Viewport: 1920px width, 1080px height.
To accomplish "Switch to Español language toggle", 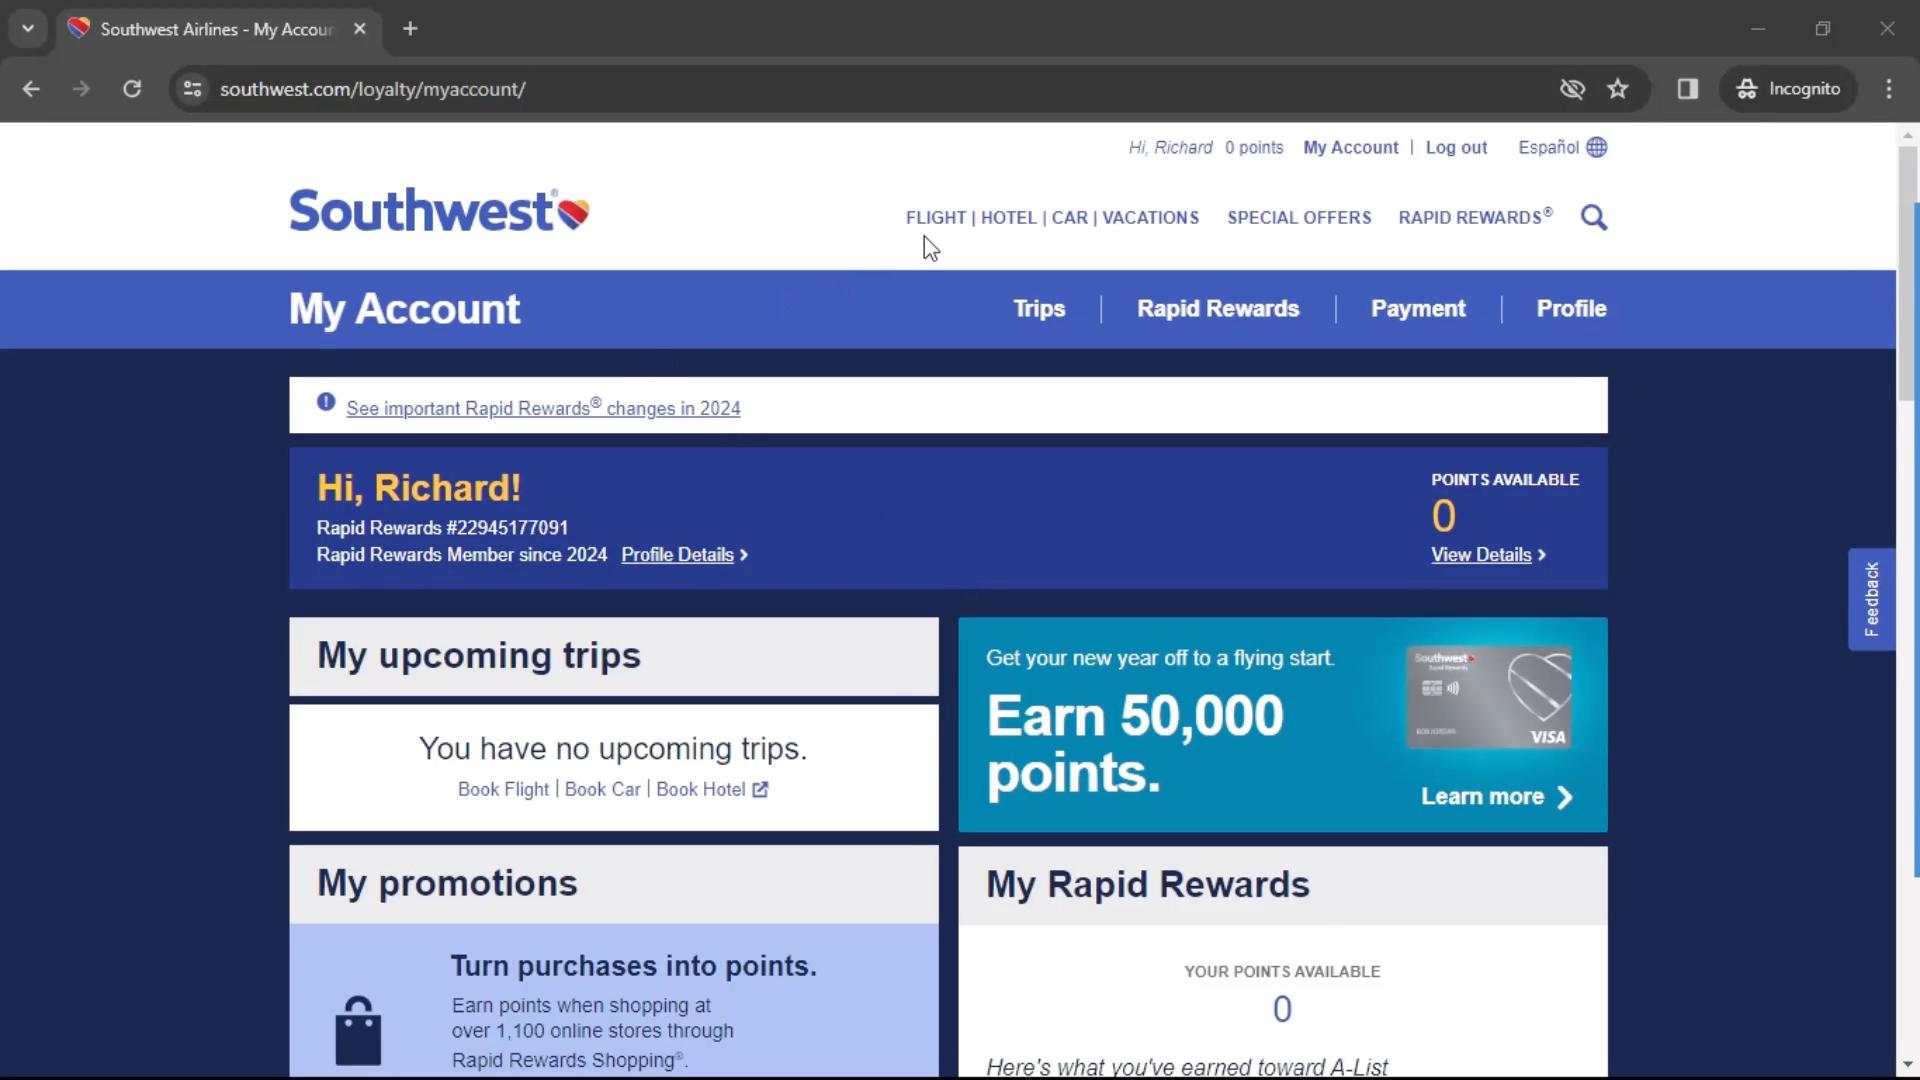I will pyautogui.click(x=1561, y=146).
